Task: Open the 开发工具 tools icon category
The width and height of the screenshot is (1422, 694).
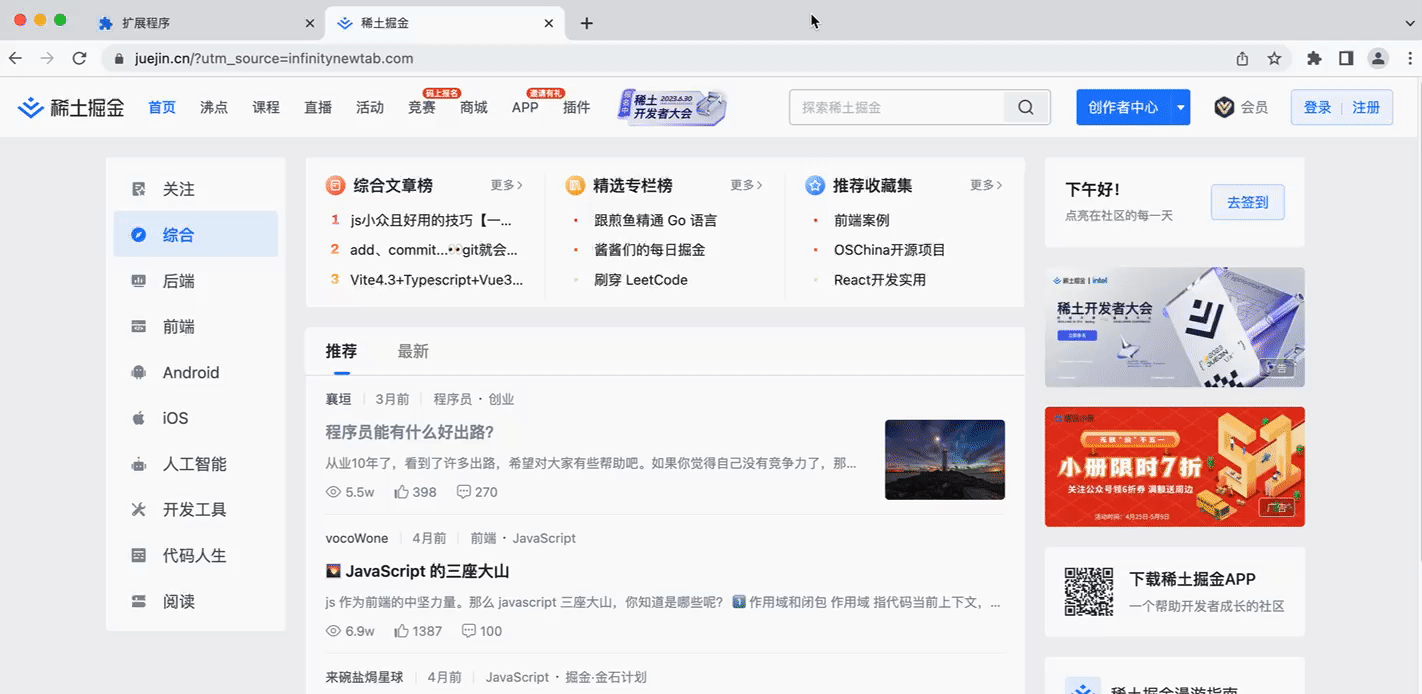Action: click(x=139, y=510)
